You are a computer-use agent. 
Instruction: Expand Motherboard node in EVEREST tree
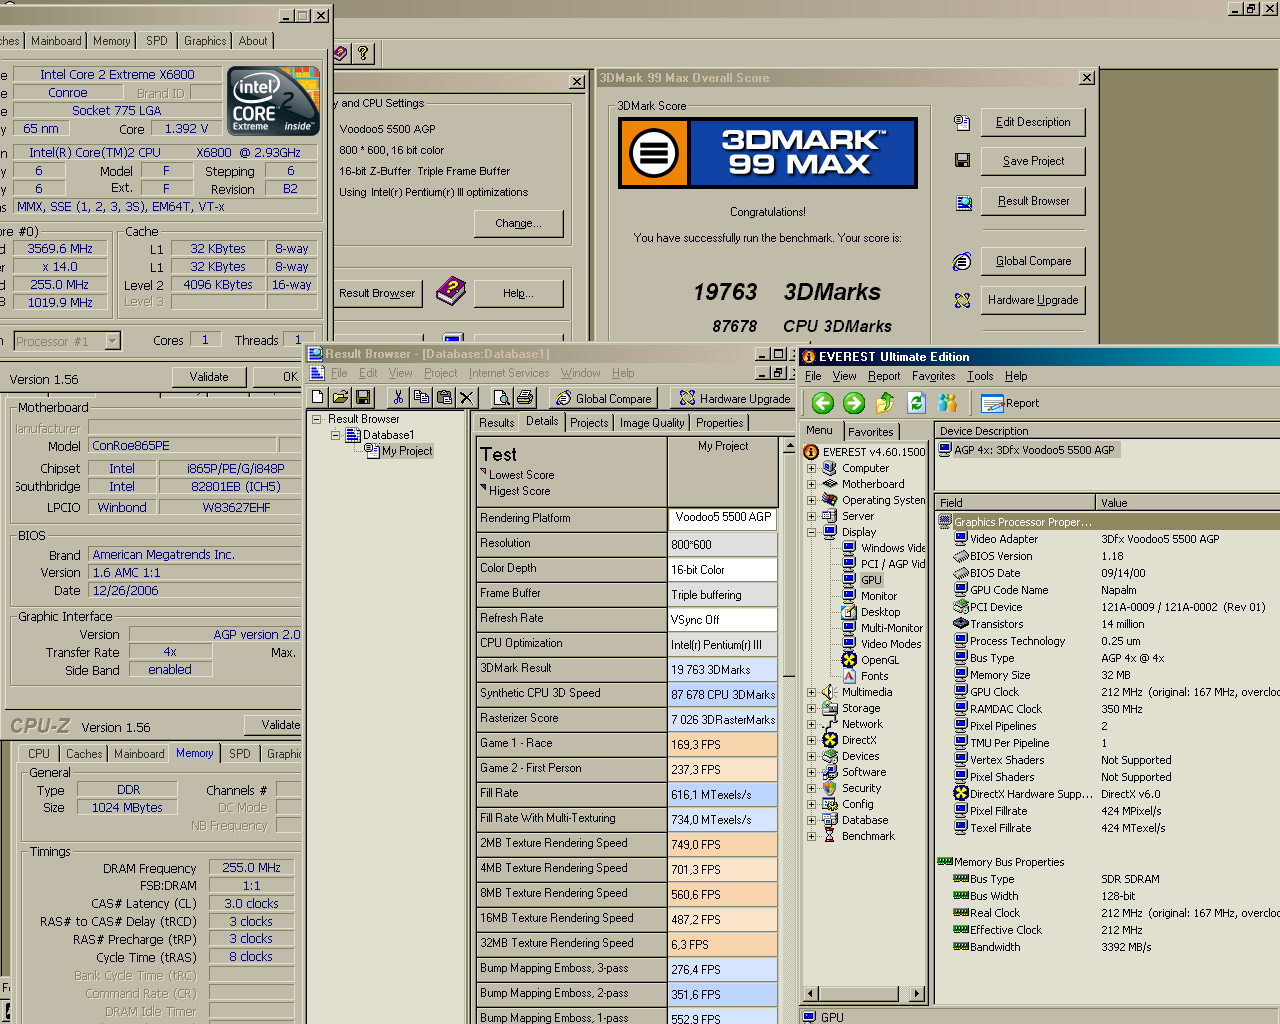[811, 484]
